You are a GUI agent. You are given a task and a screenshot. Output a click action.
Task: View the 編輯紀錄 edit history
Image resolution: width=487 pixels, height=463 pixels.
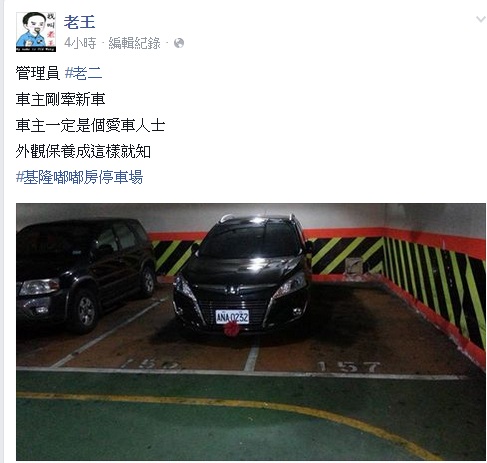[x=134, y=43]
